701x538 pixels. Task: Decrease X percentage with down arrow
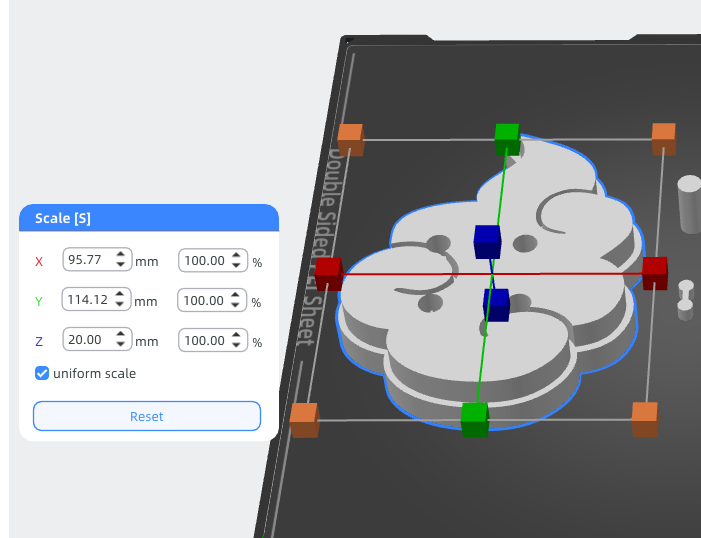coord(236,265)
